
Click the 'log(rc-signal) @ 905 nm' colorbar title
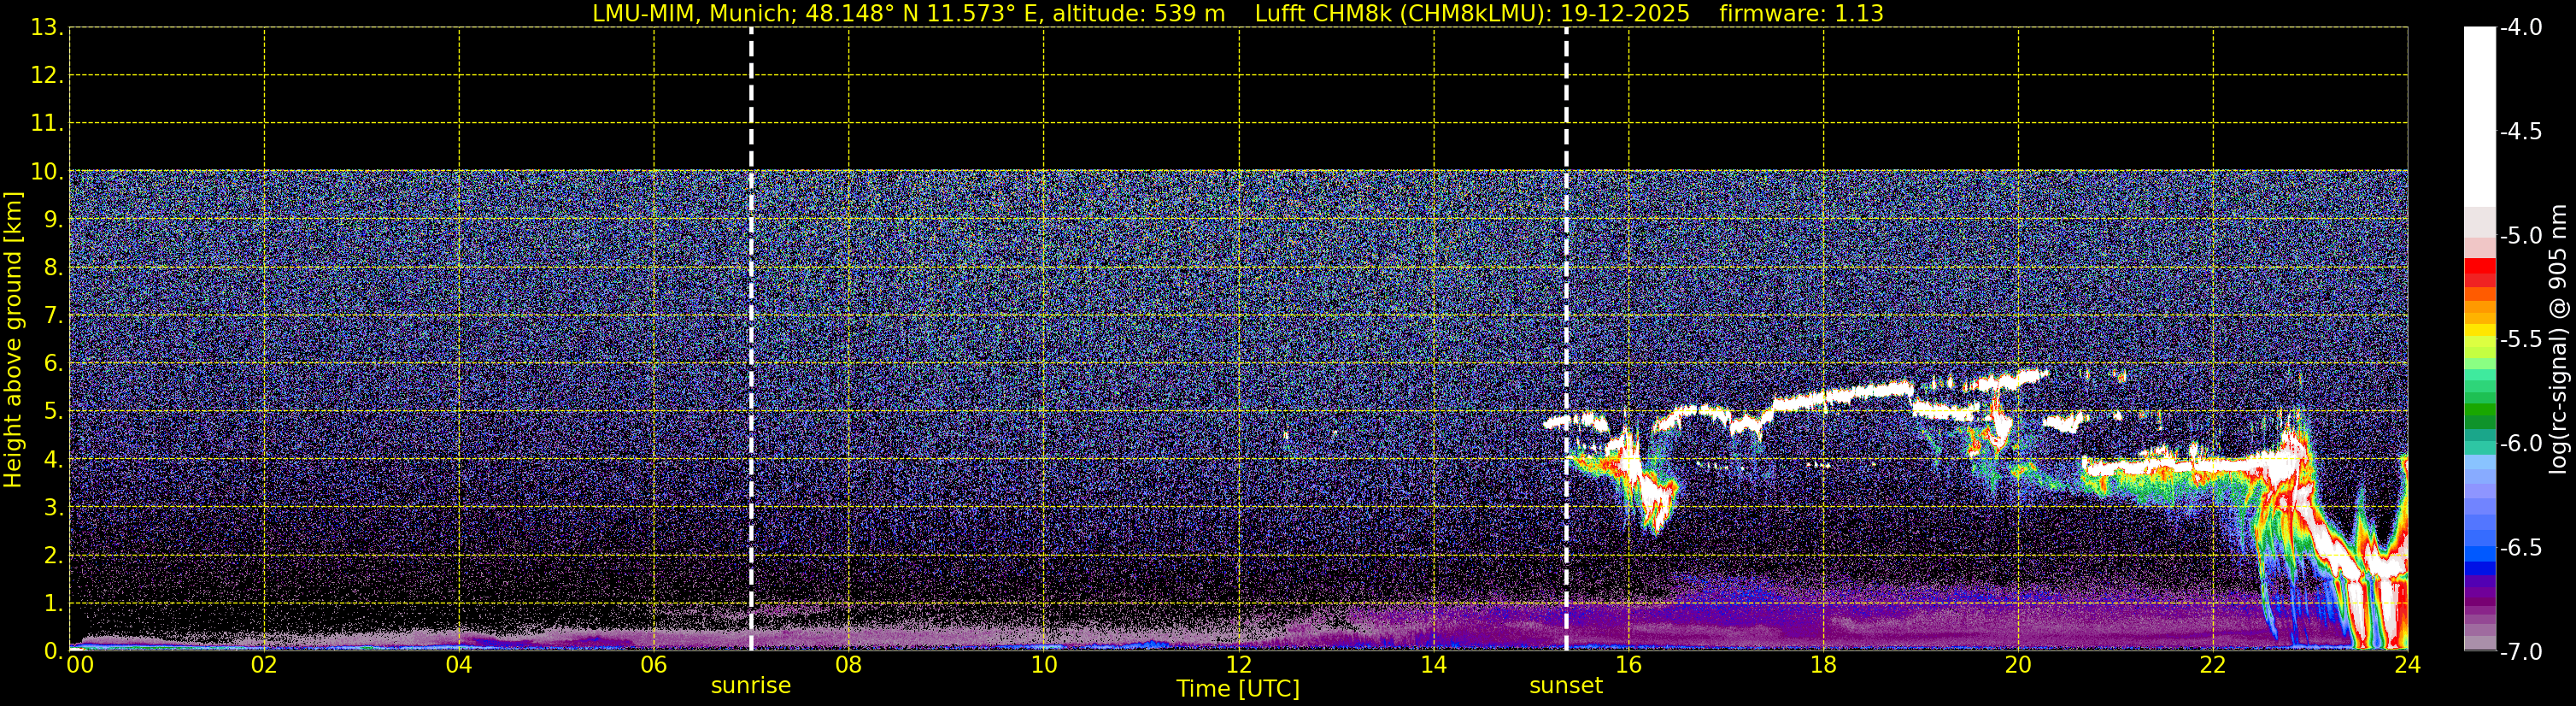[x=2559, y=339]
